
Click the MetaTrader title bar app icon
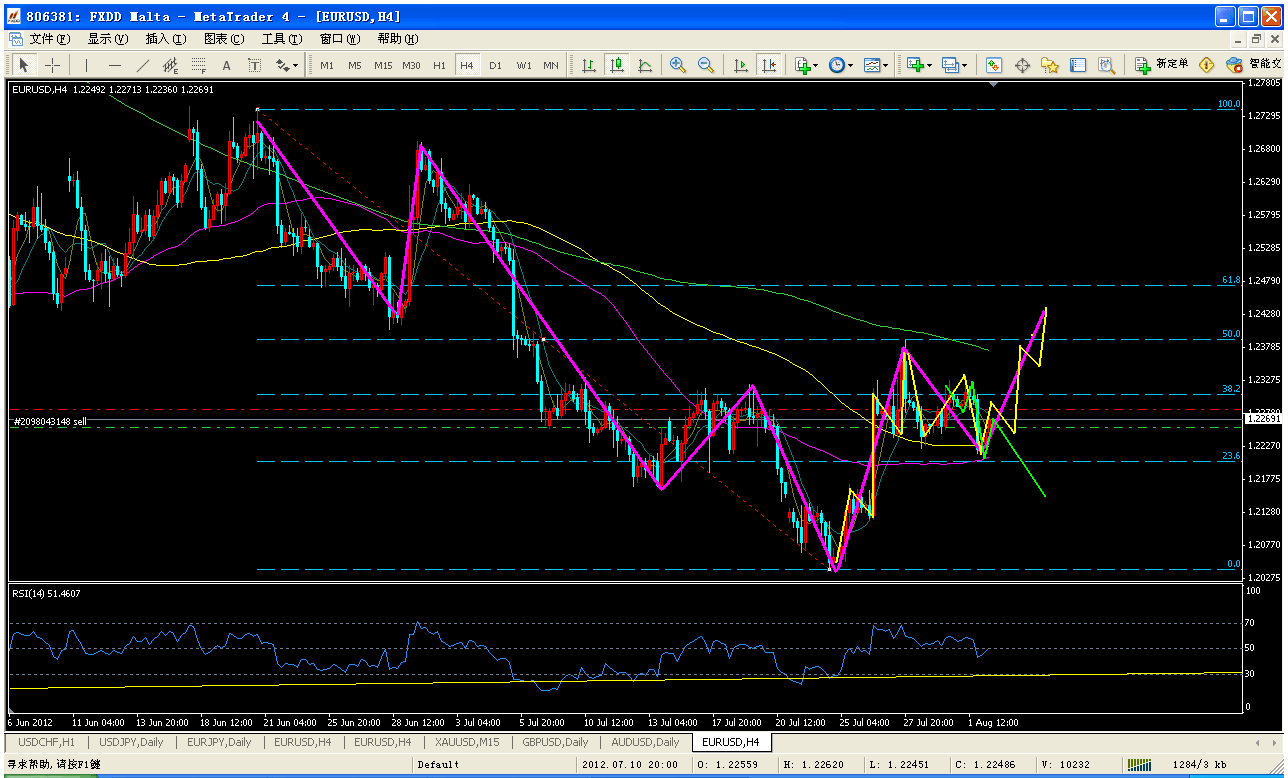(13, 16)
